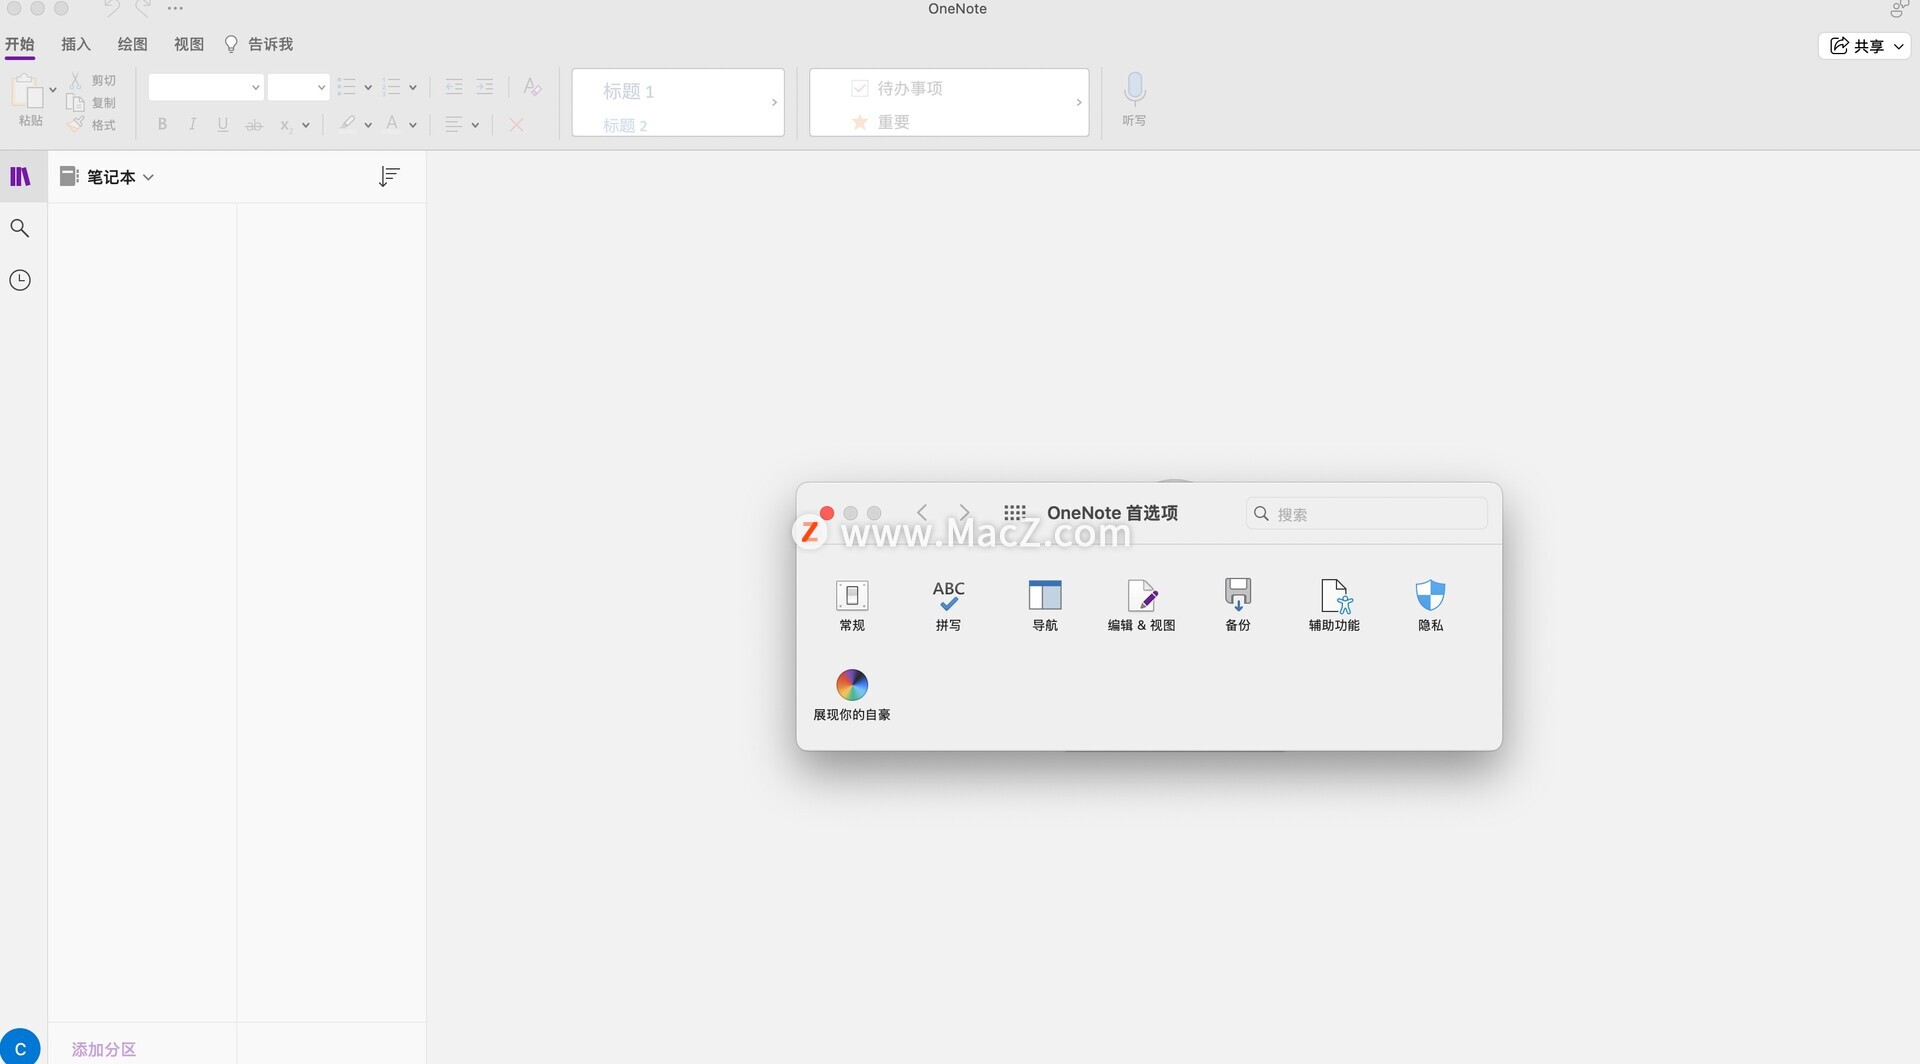This screenshot has width=1920, height=1064.
Task: Click the 添加分区 add section link
Action: tap(104, 1049)
